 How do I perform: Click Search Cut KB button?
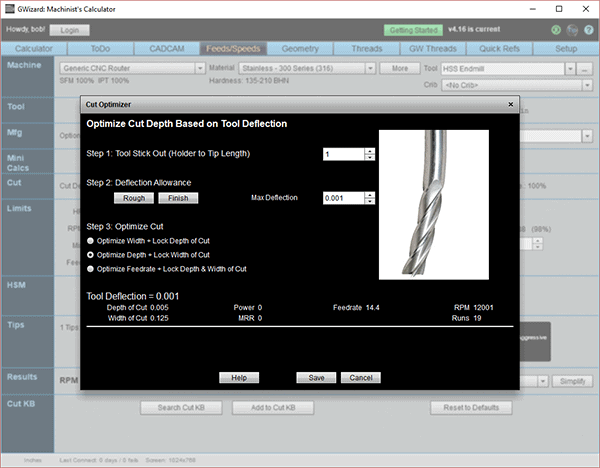(181, 408)
